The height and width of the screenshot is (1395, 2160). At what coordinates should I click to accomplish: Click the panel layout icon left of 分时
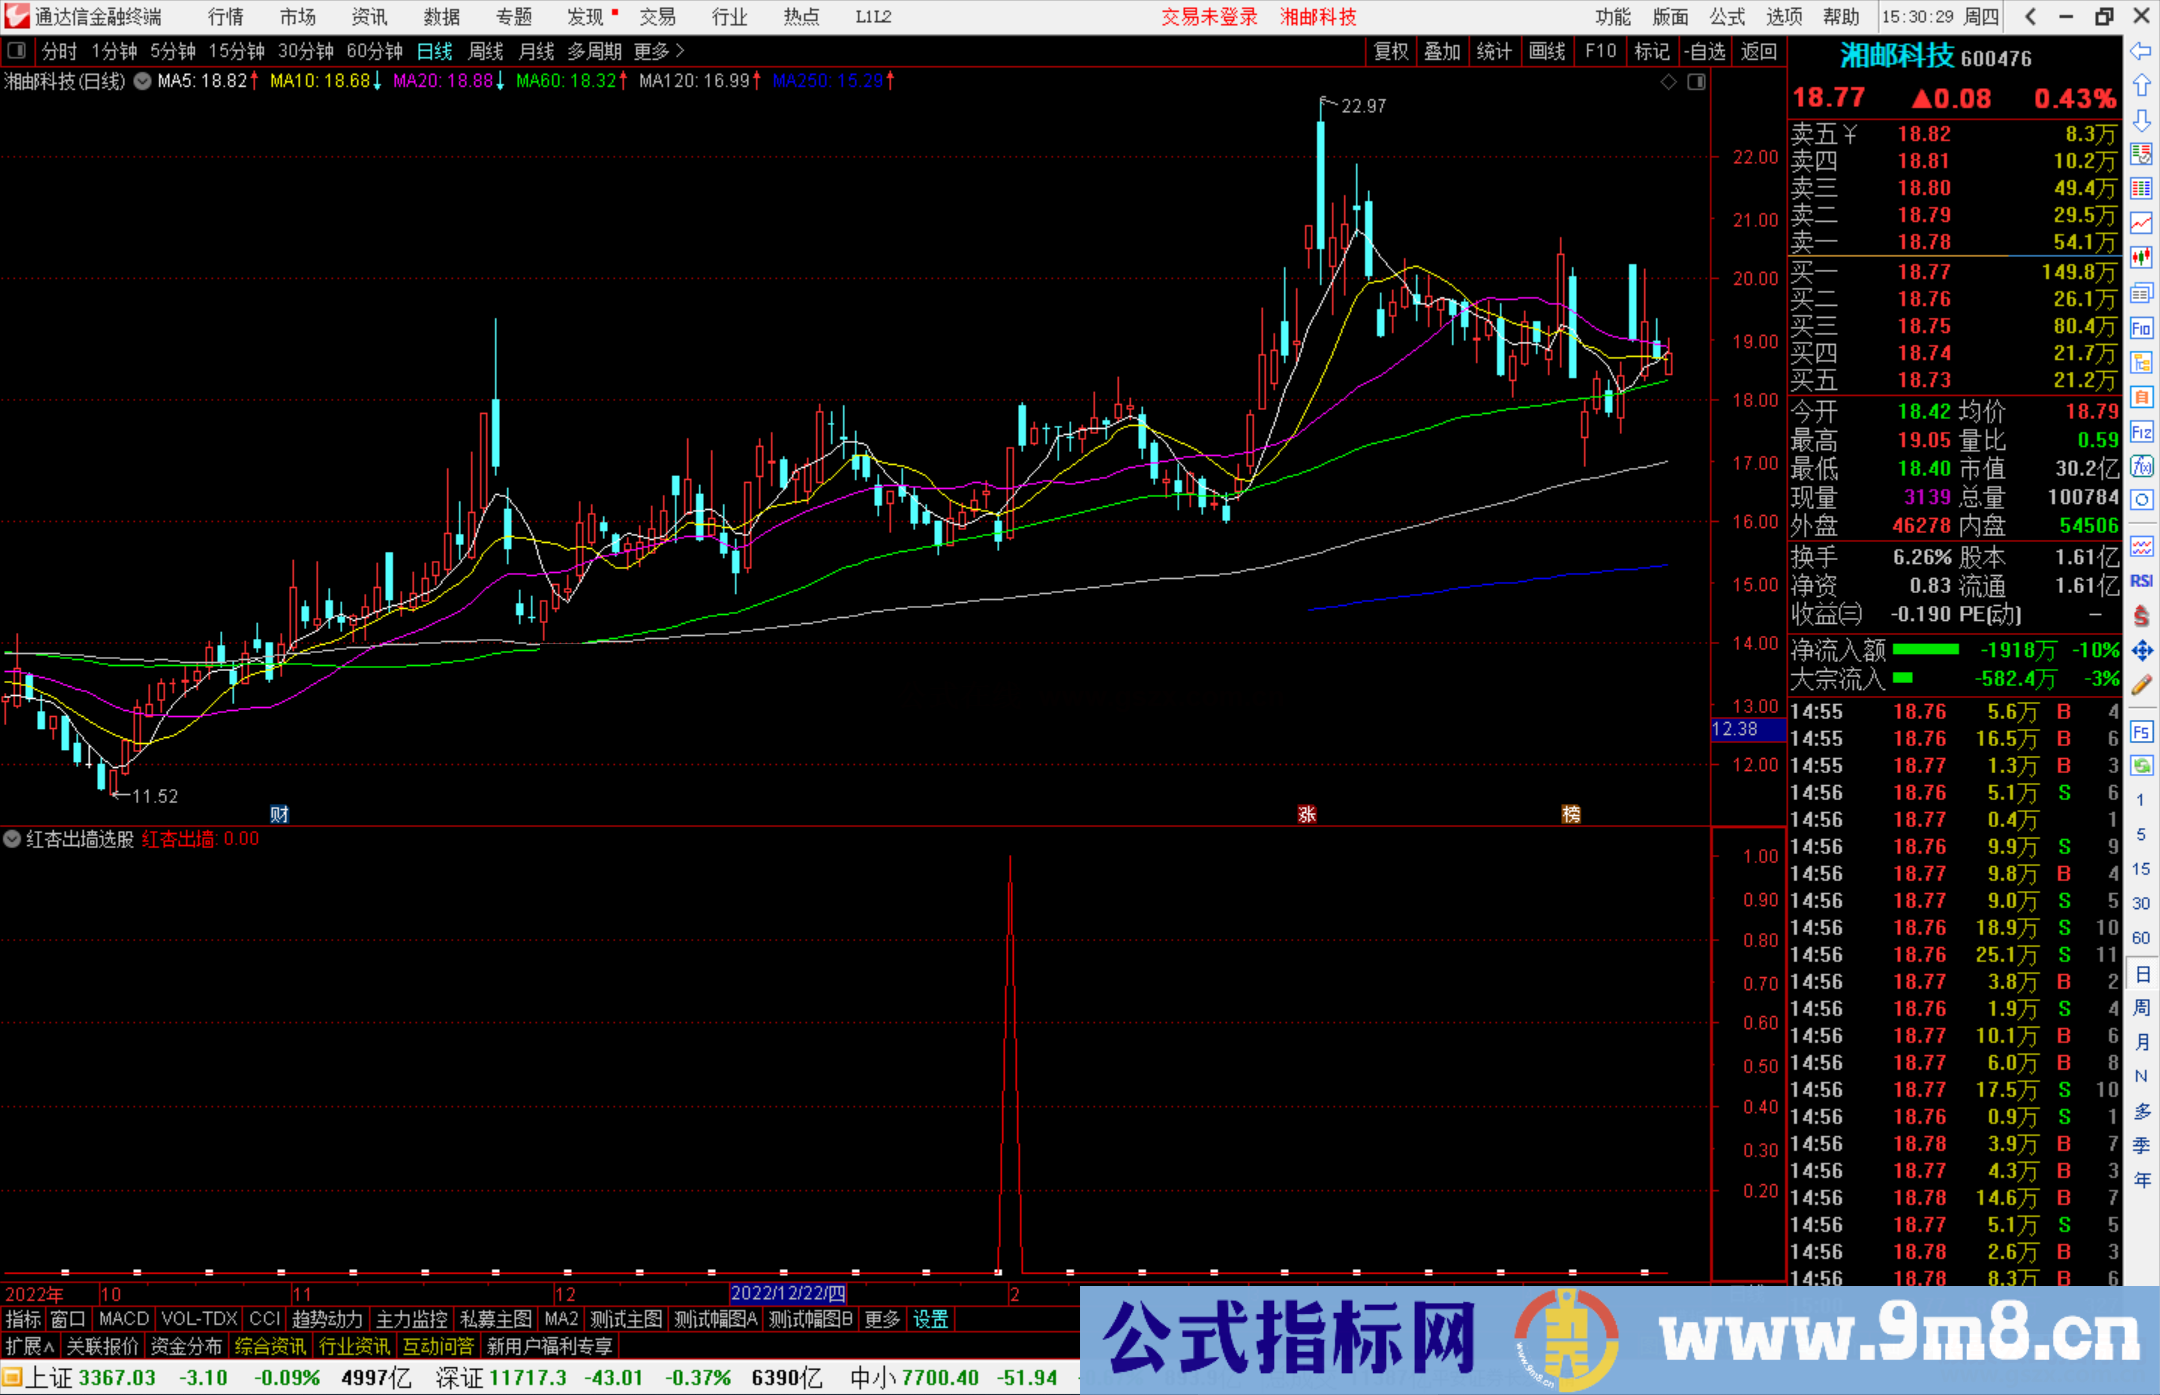16,50
